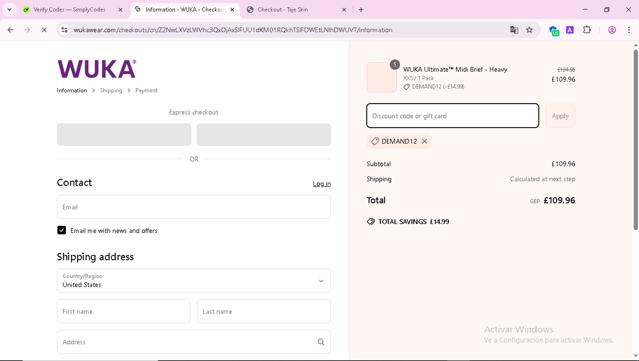The height and width of the screenshot is (361, 639).
Task: Click the address search magnifier icon
Action: pos(321,342)
